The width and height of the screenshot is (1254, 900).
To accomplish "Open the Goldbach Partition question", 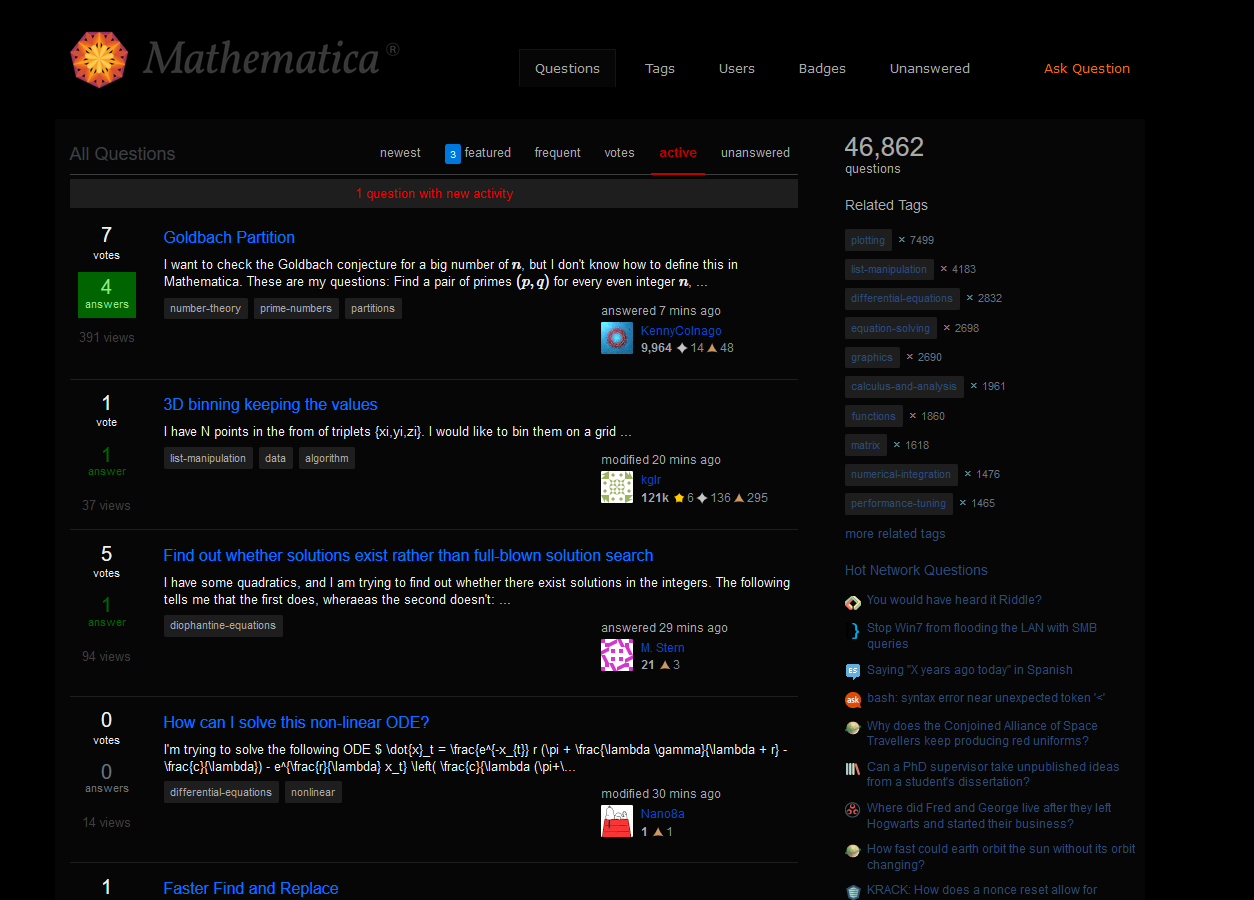I will 229,237.
